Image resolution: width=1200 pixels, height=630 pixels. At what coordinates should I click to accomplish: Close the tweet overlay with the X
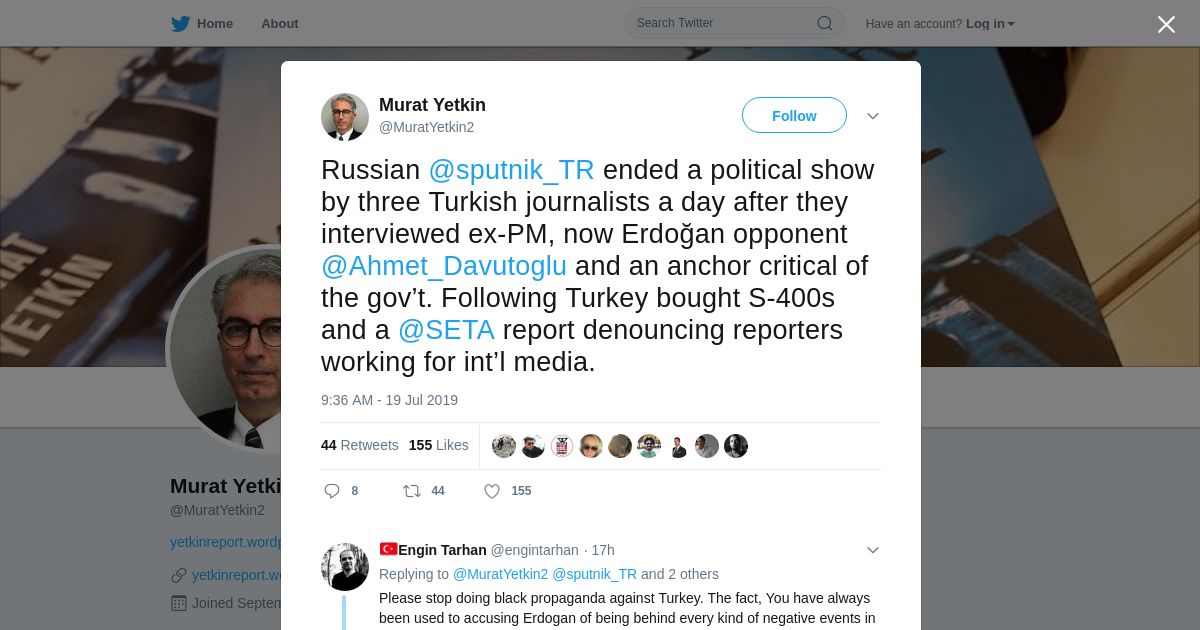click(x=1166, y=24)
